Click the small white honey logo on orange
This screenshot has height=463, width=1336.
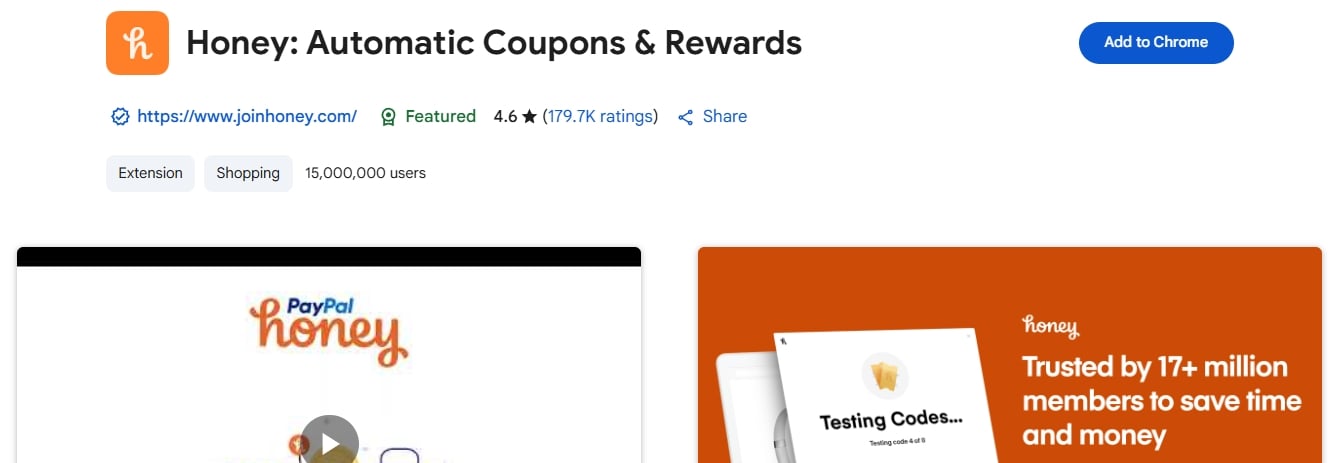tap(1050, 326)
